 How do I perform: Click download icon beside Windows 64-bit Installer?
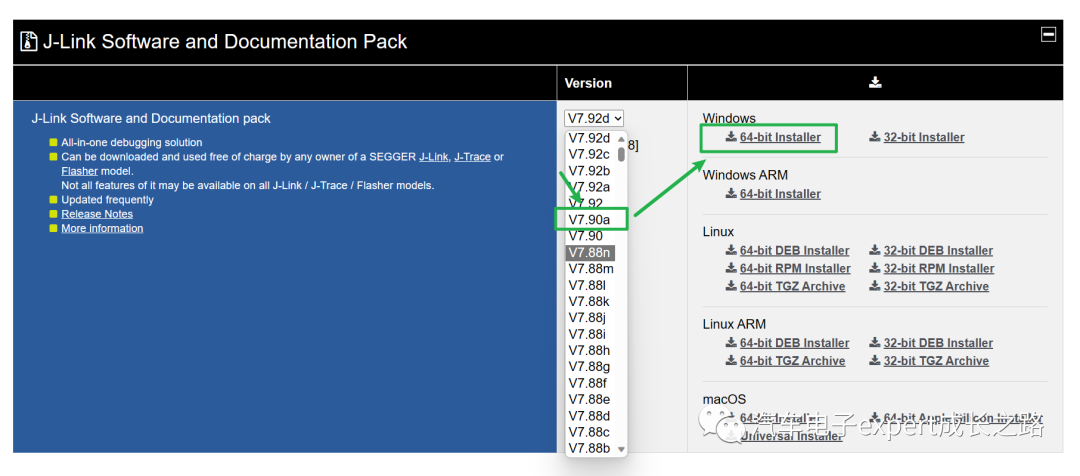pos(731,137)
